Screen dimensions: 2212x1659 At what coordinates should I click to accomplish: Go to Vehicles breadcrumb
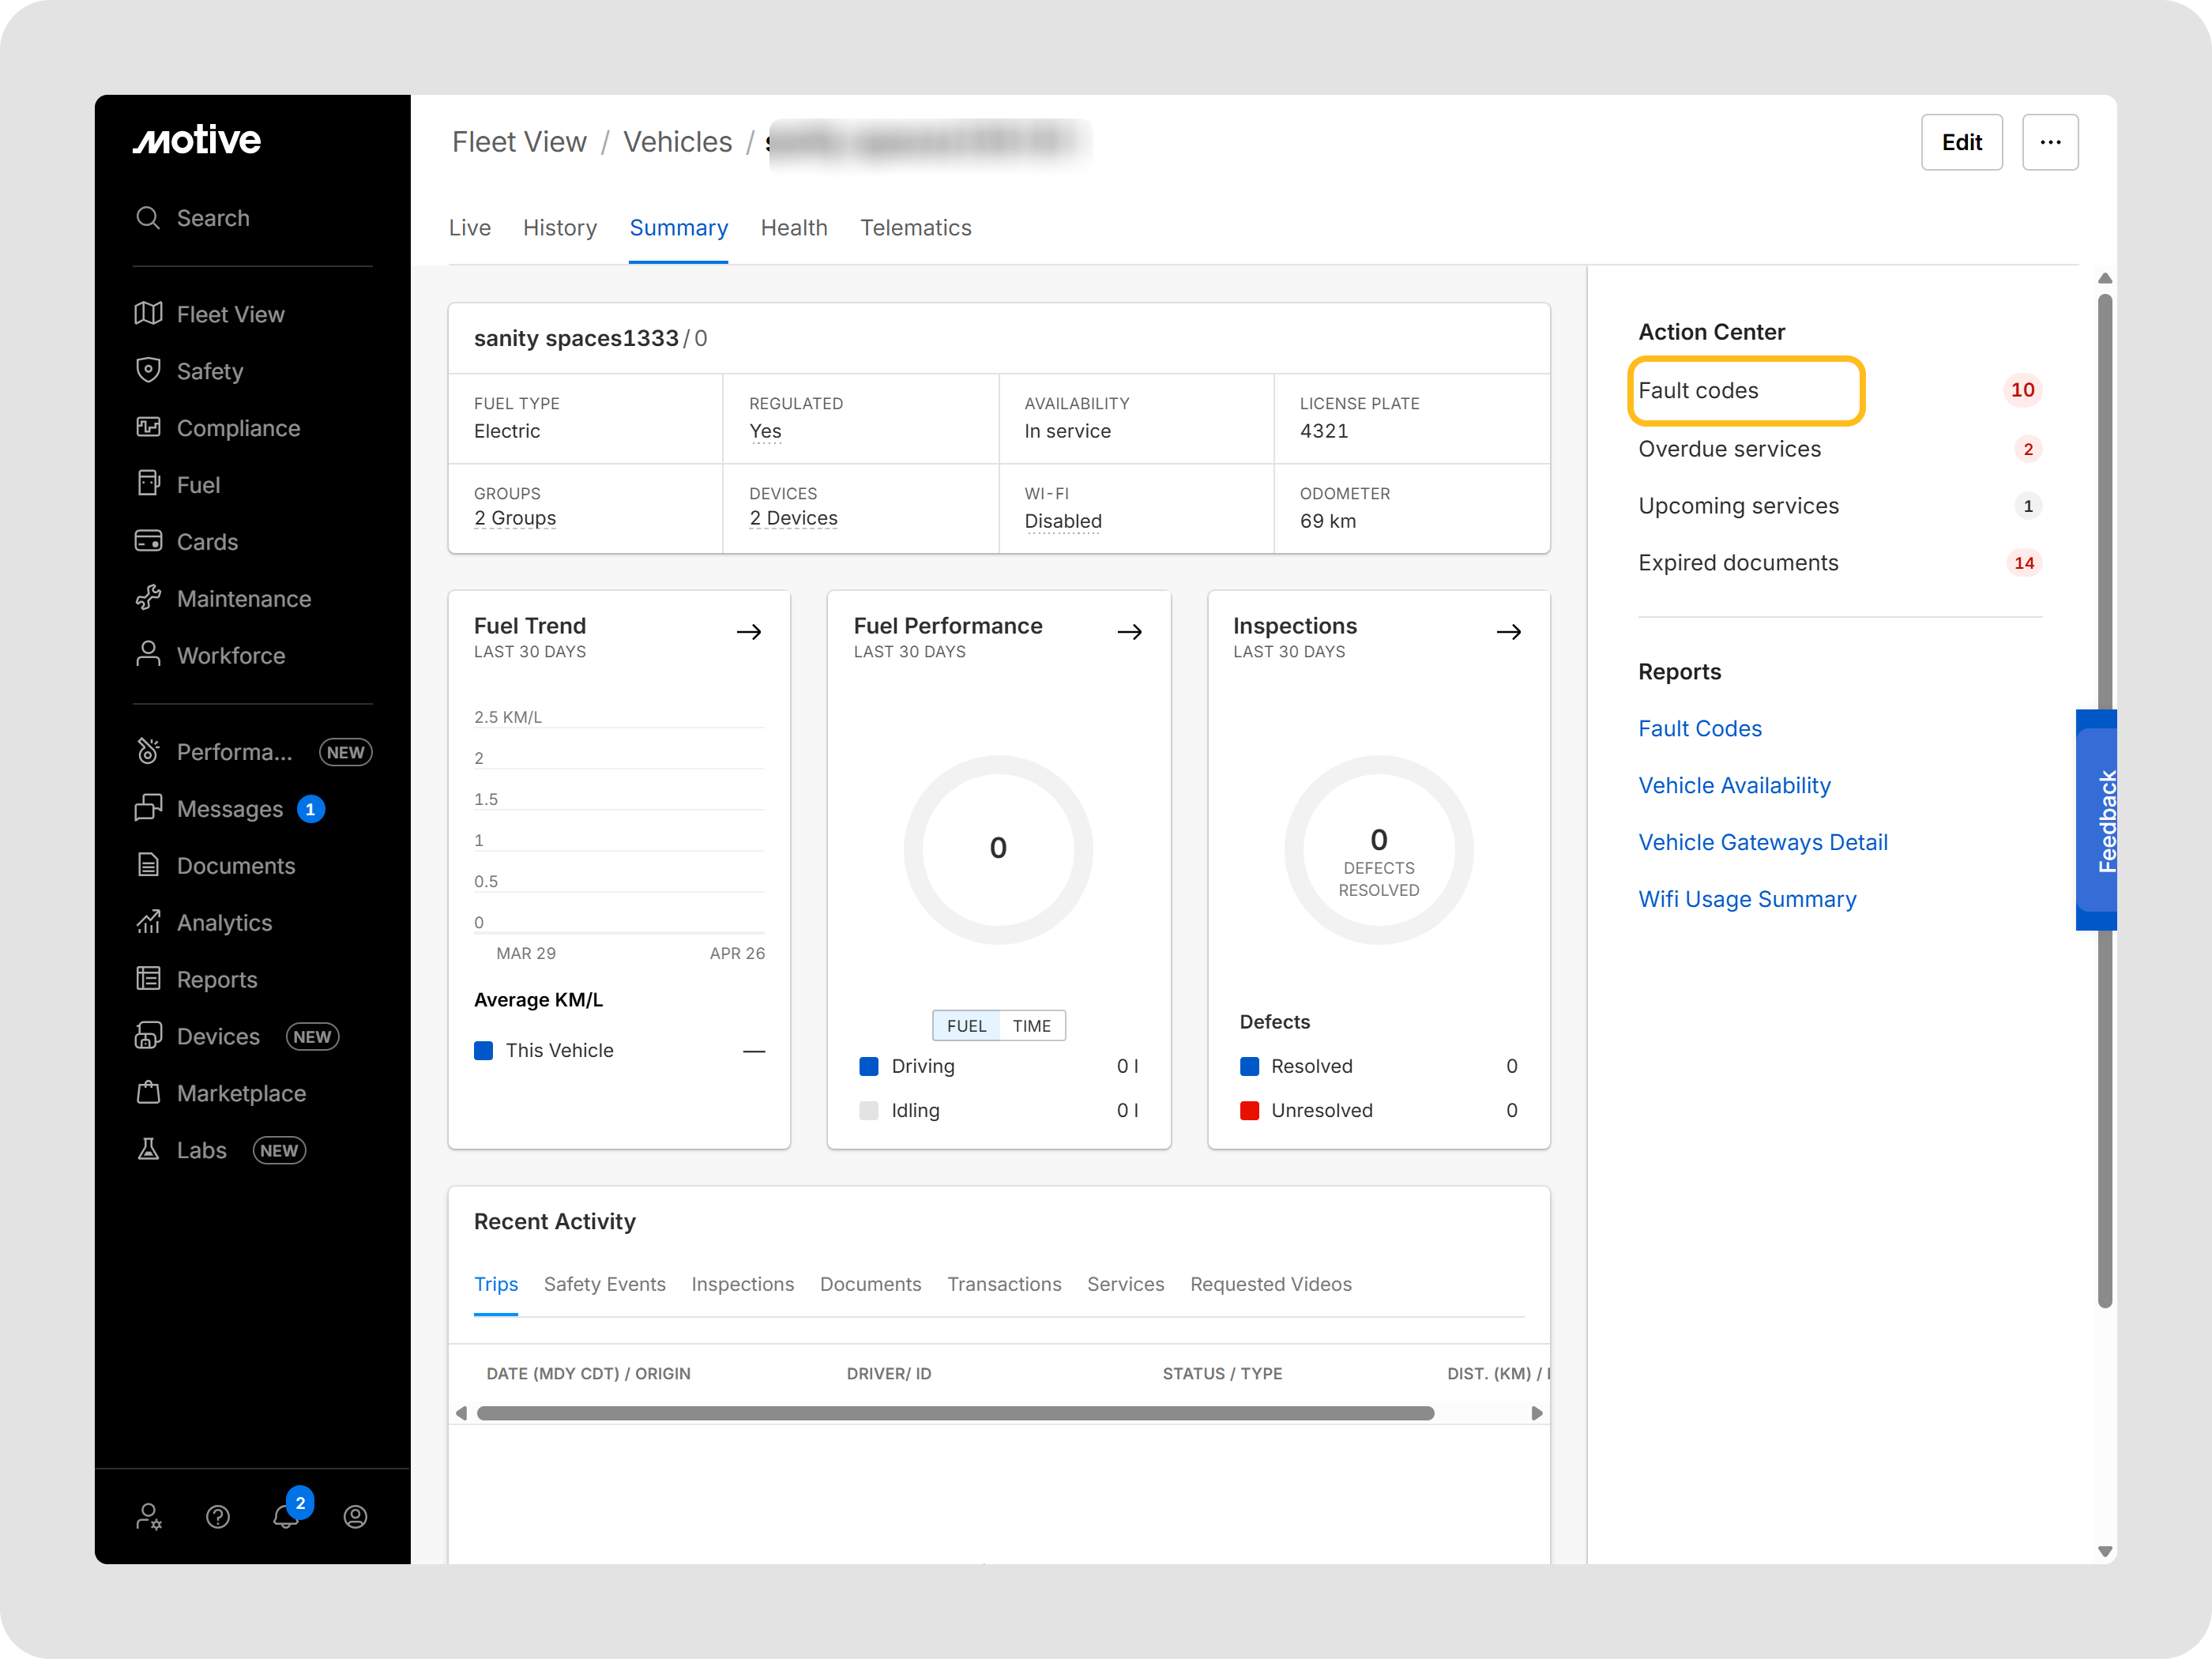[678, 142]
